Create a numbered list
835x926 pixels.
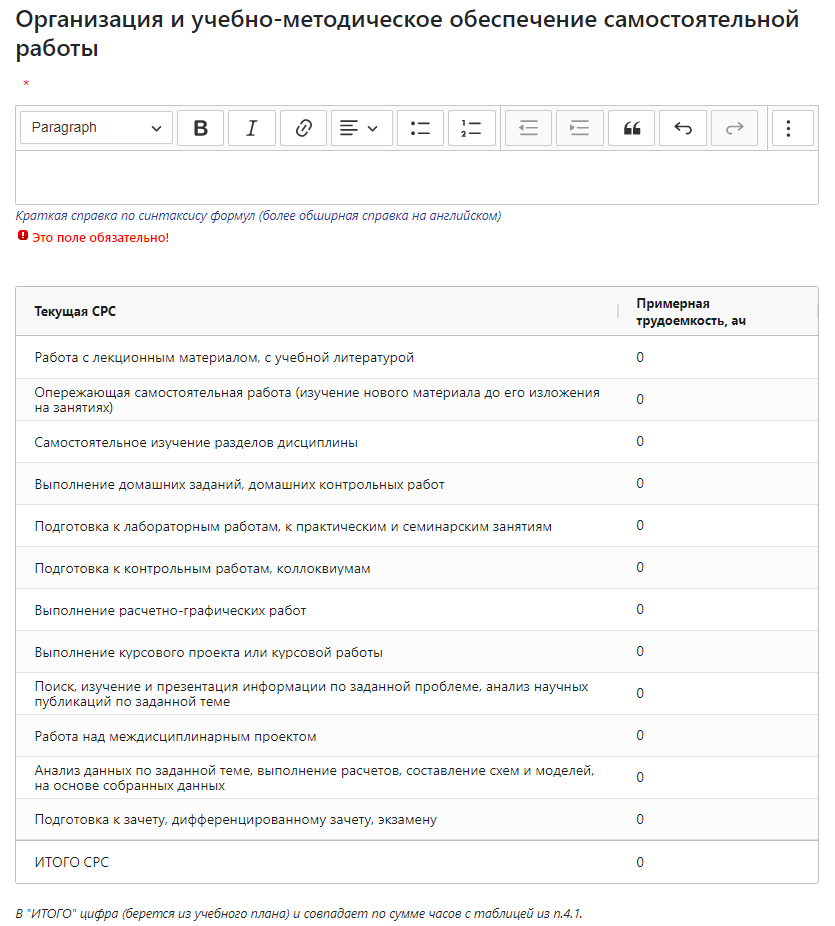pyautogui.click(x=471, y=128)
